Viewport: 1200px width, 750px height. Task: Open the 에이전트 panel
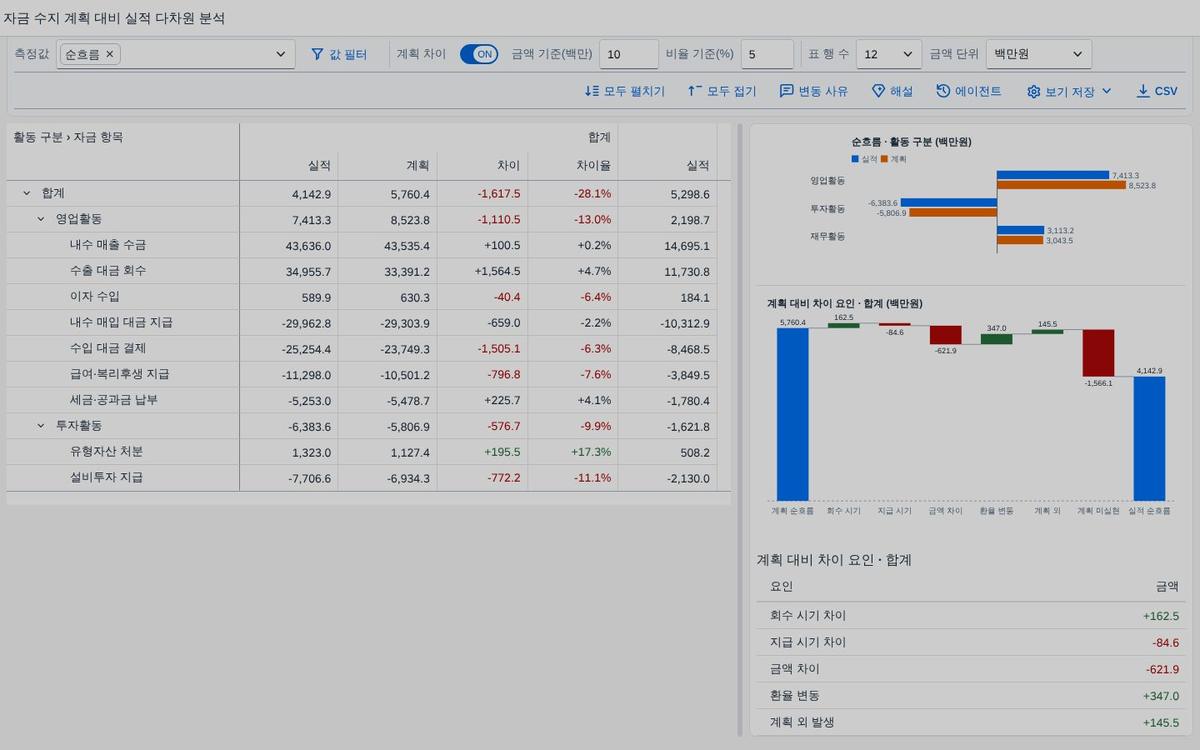coord(969,91)
